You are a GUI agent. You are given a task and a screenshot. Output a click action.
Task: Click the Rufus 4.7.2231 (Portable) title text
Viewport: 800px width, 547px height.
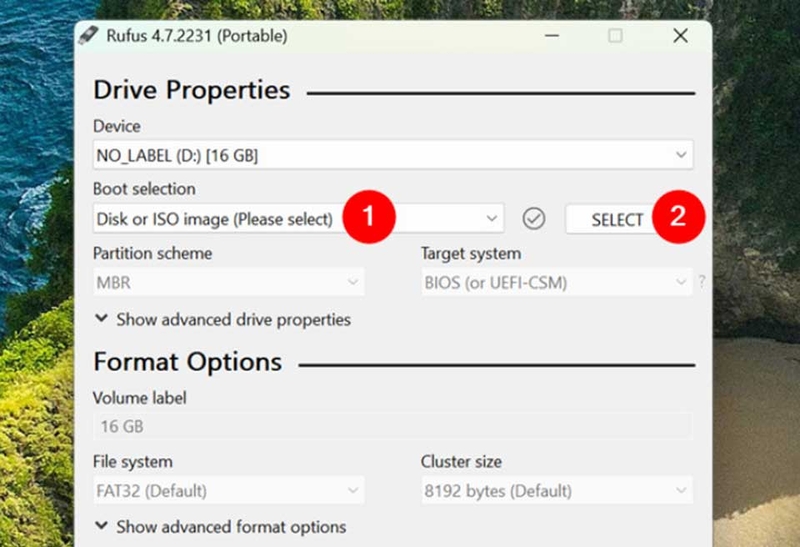(197, 36)
